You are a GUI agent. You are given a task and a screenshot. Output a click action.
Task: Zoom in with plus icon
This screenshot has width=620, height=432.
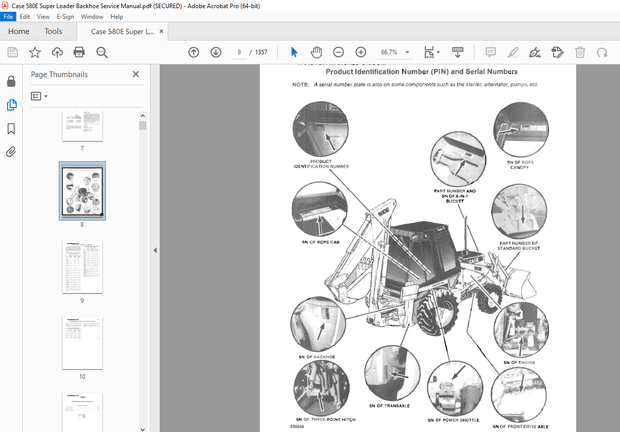[361, 52]
